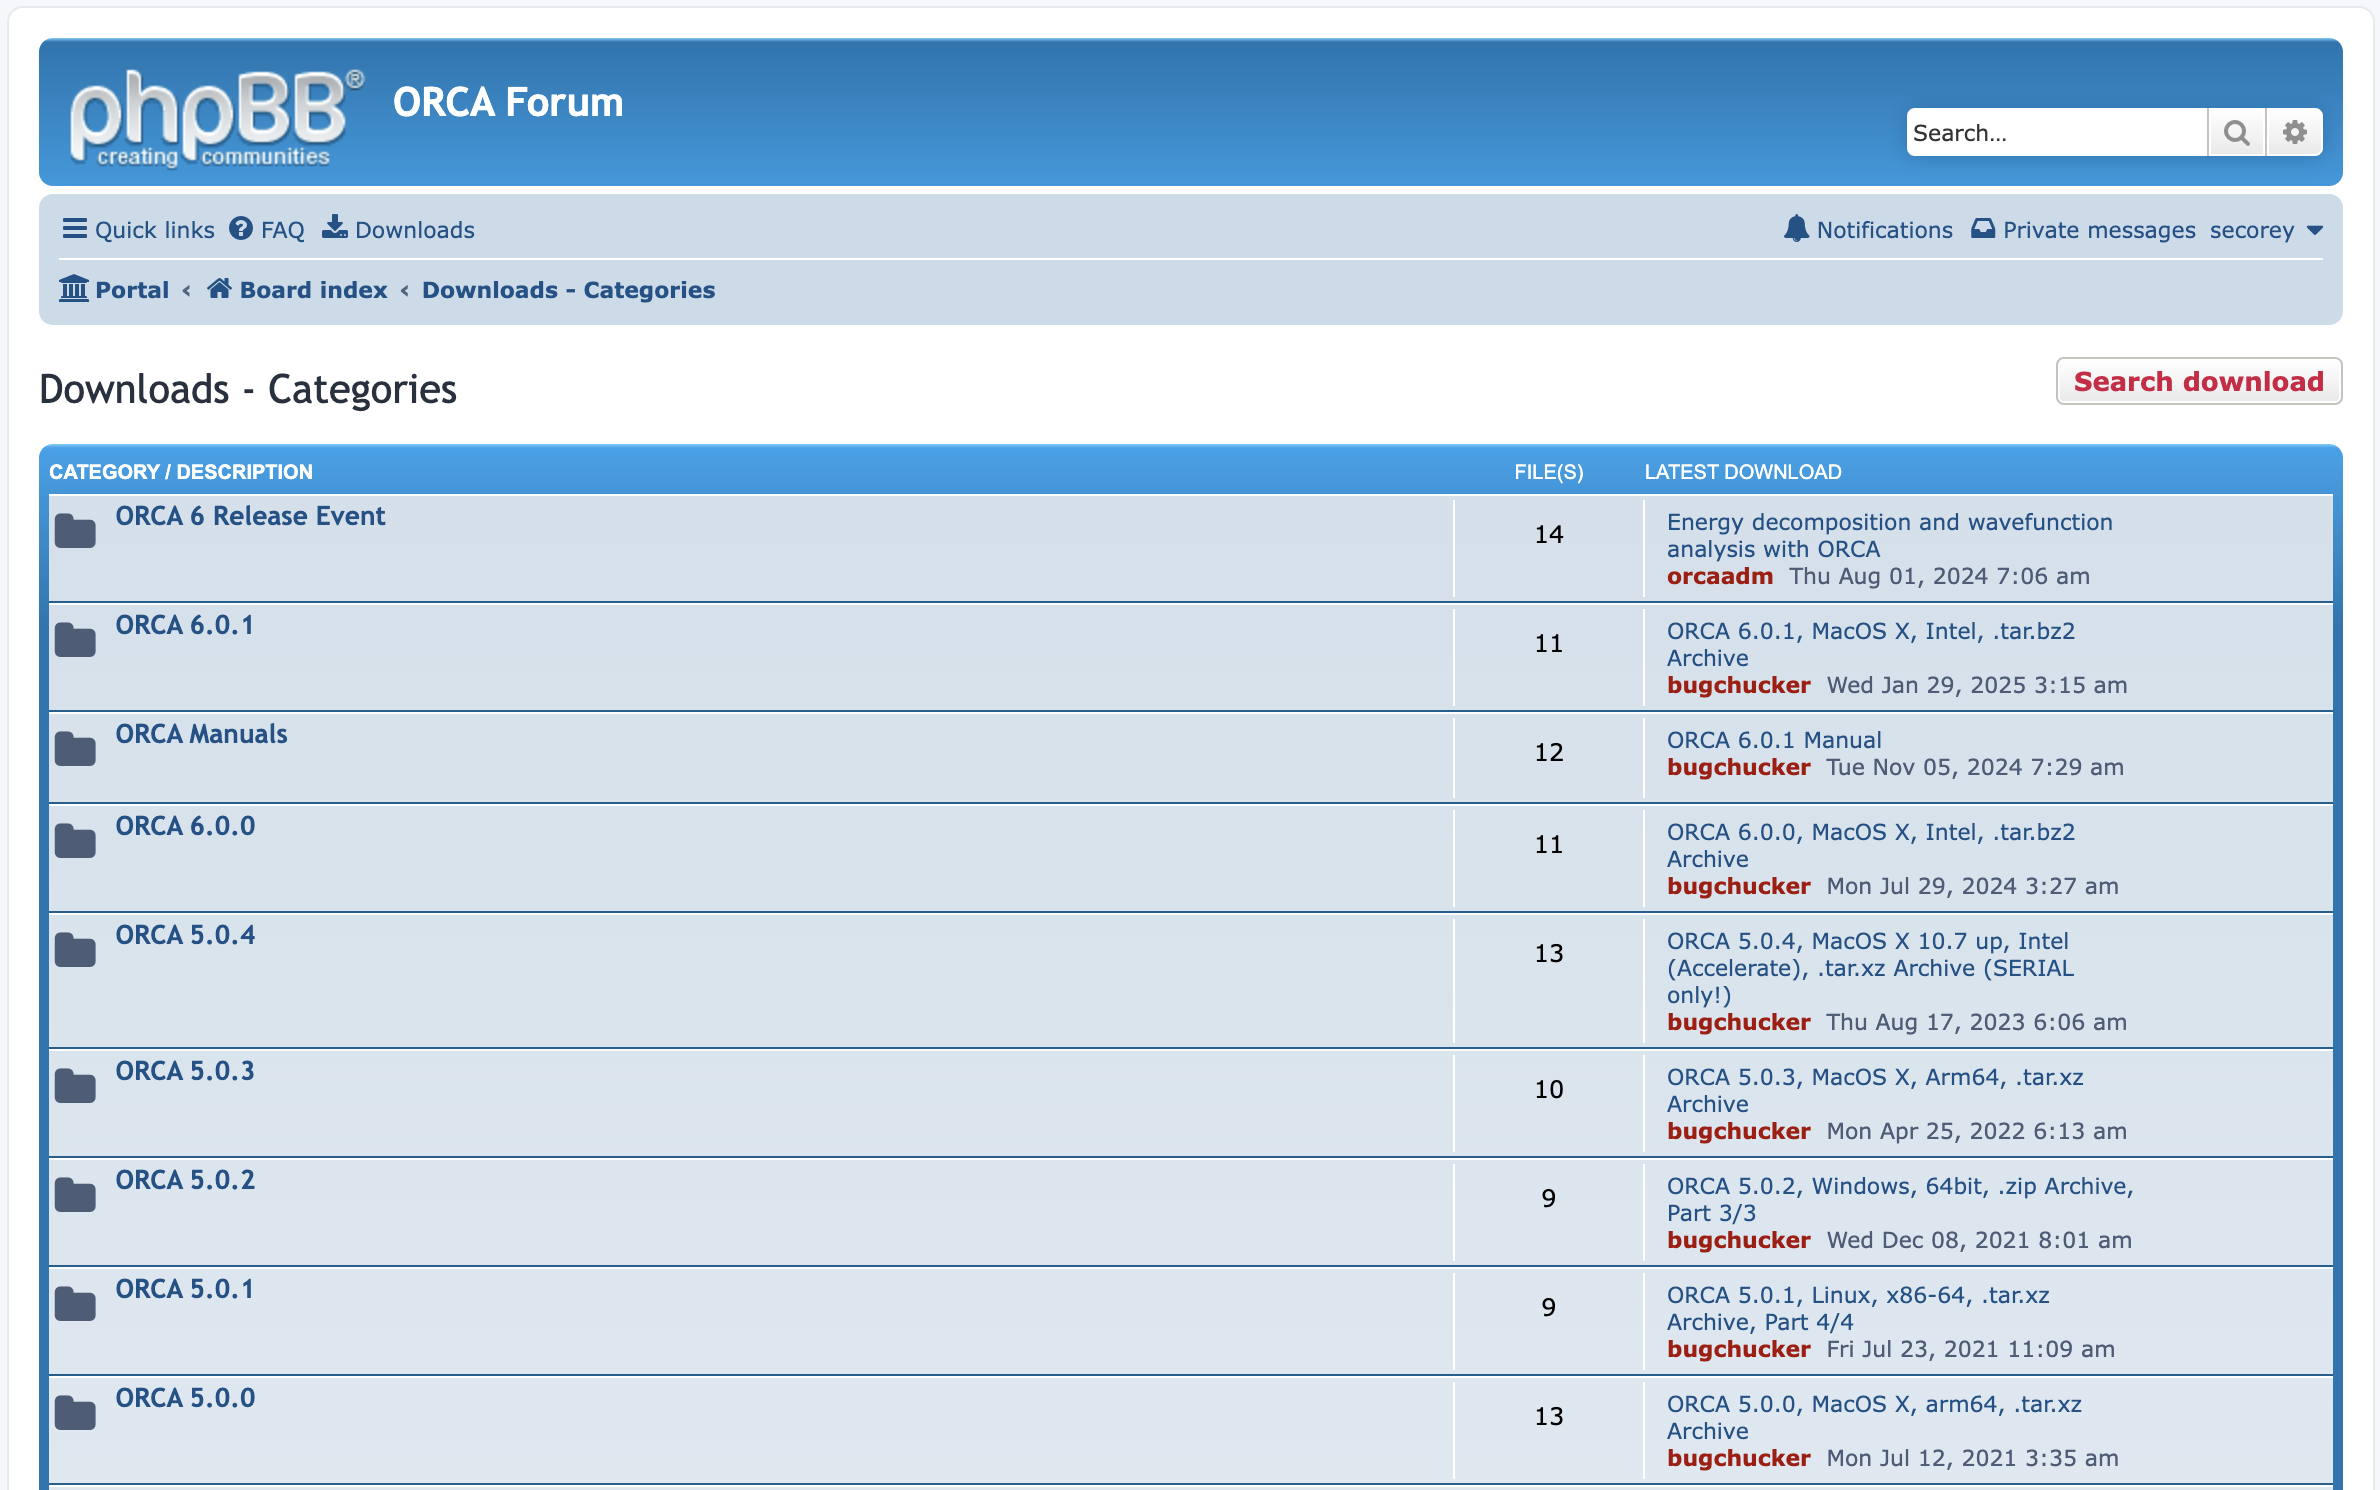Click the Private messages inbox icon
Screen dimensions: 2380x1490
tap(1982, 229)
